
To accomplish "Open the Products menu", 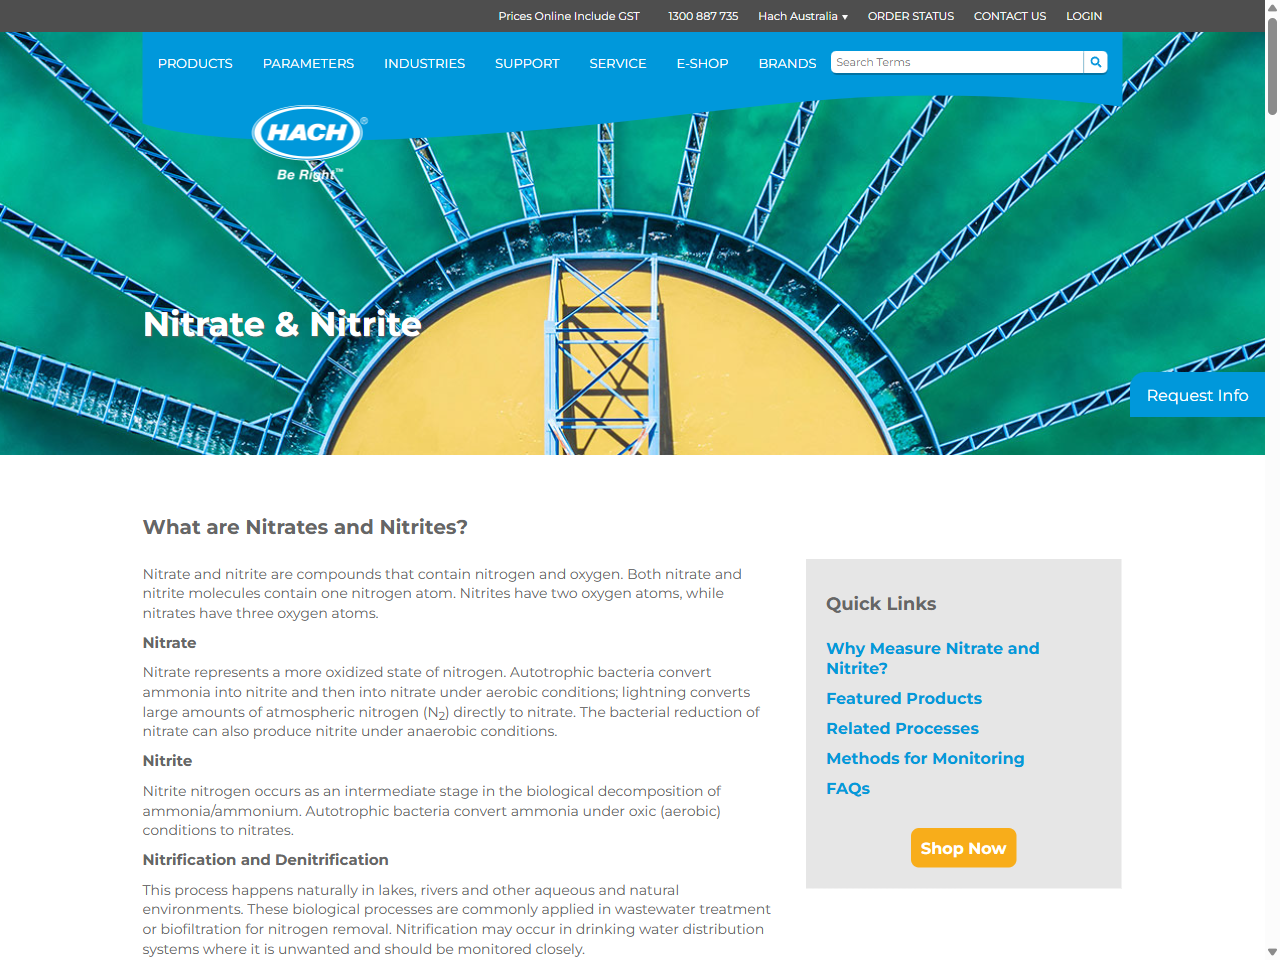I will pos(195,63).
